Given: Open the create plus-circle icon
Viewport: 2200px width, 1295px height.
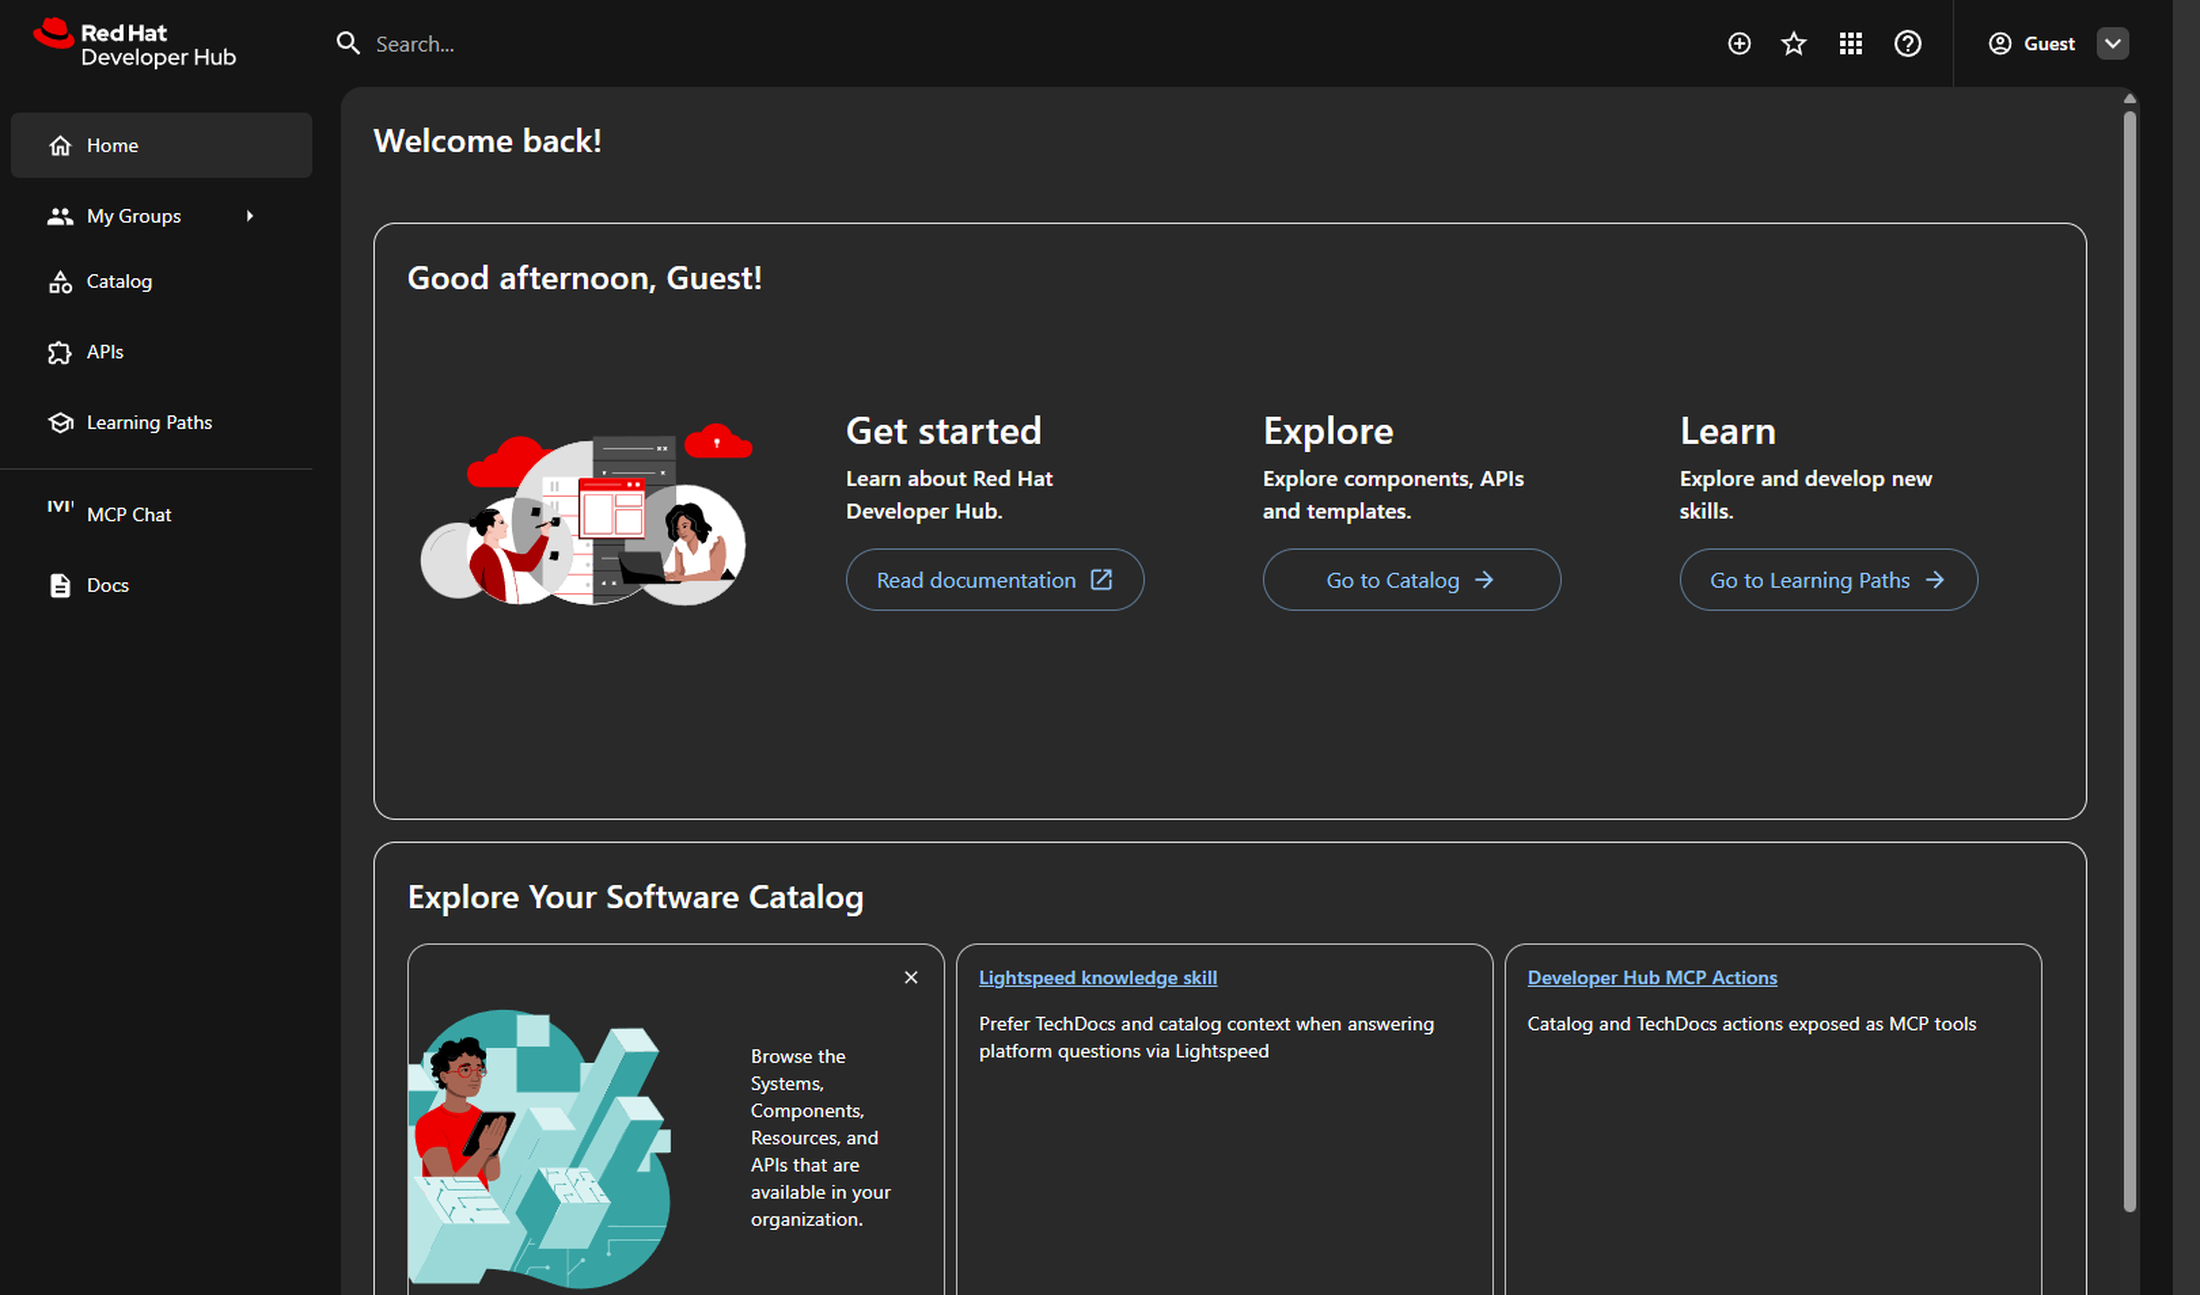Looking at the screenshot, I should tap(1739, 44).
